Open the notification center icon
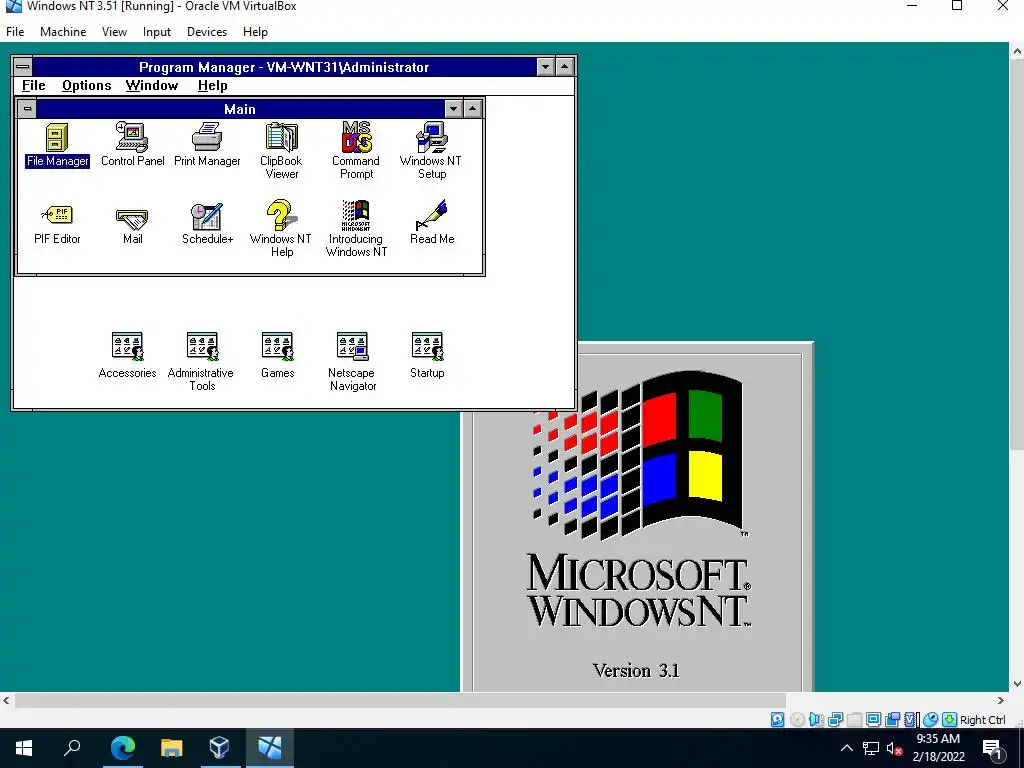 [x=992, y=749]
